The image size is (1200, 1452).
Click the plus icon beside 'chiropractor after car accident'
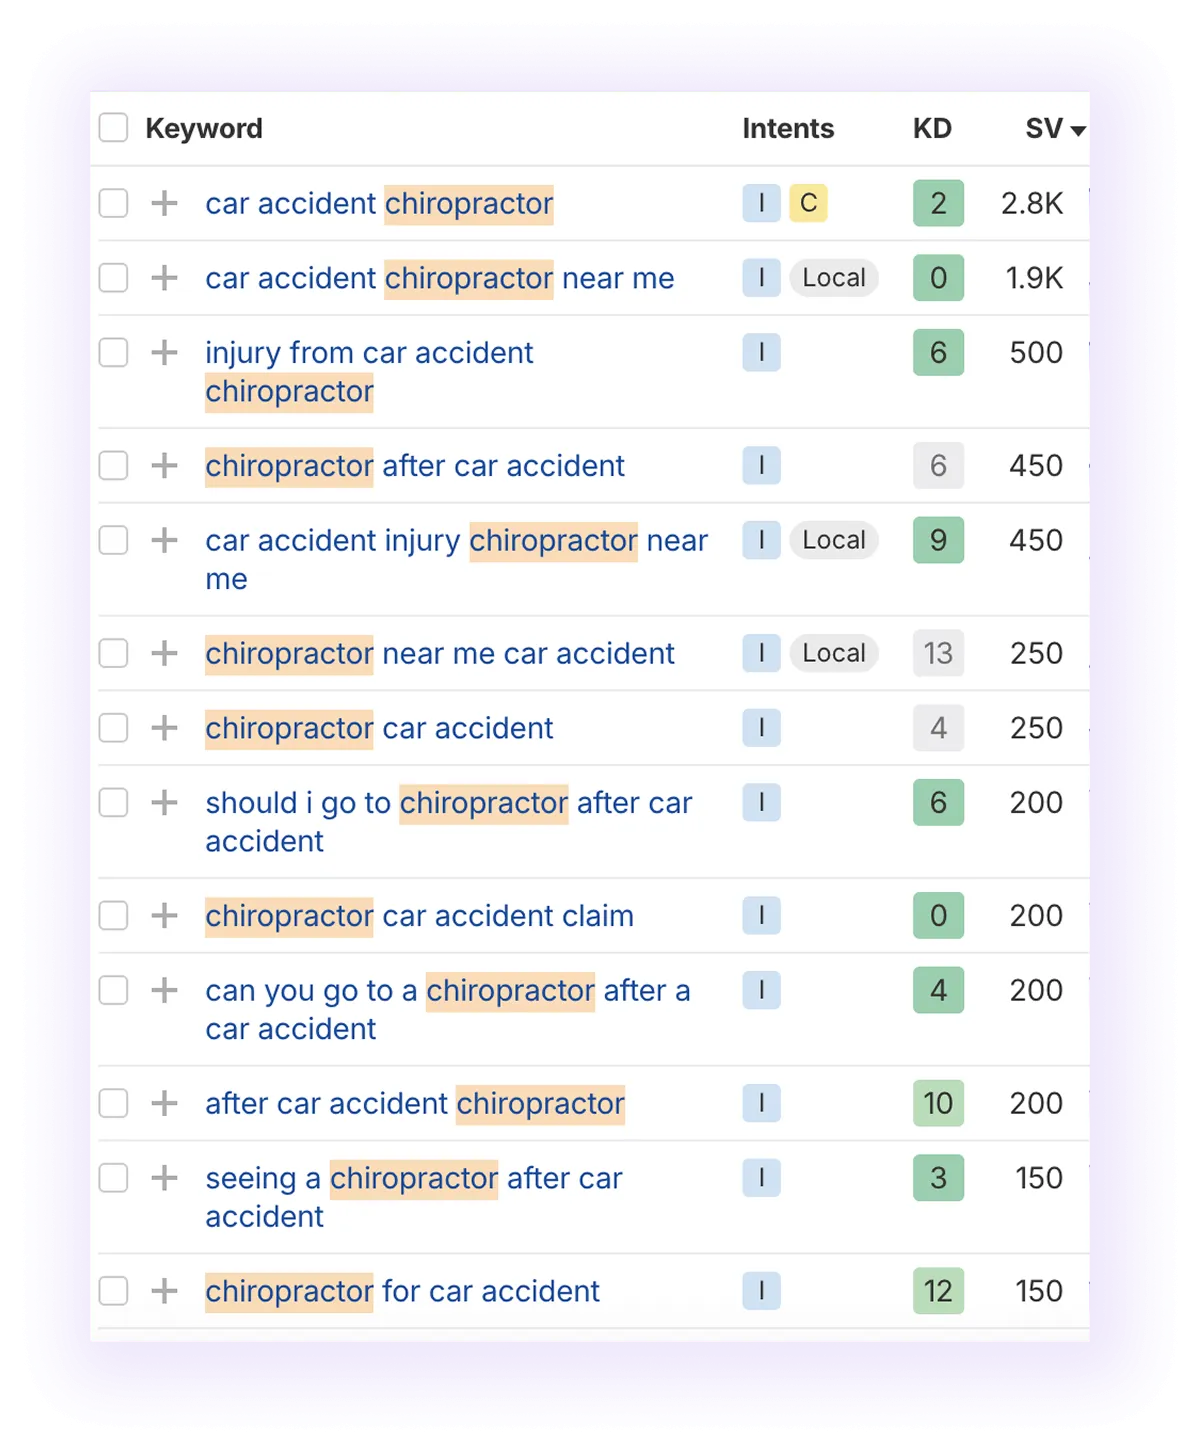pos(163,465)
